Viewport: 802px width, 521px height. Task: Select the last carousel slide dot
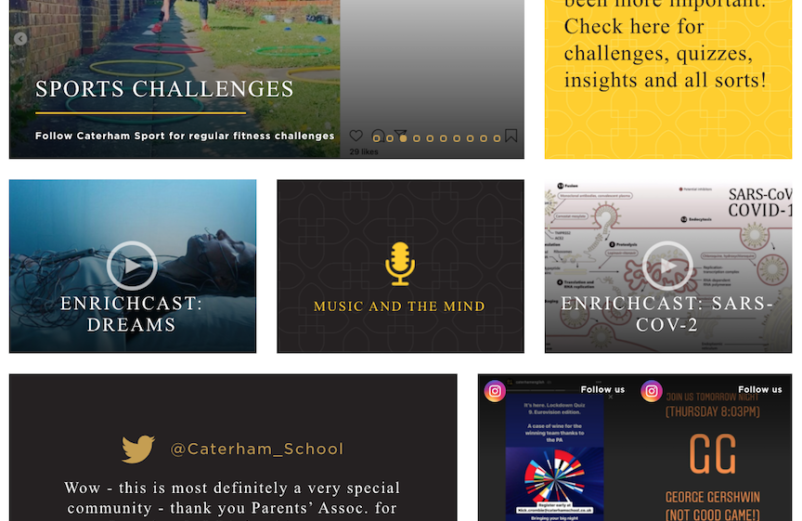[497, 138]
